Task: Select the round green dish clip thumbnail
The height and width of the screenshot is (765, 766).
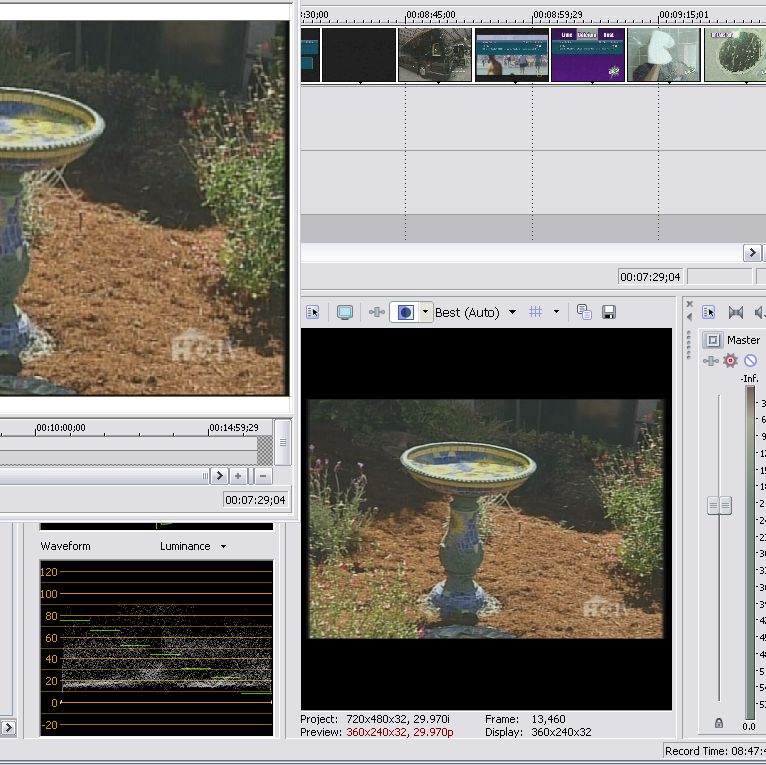Action: click(735, 55)
